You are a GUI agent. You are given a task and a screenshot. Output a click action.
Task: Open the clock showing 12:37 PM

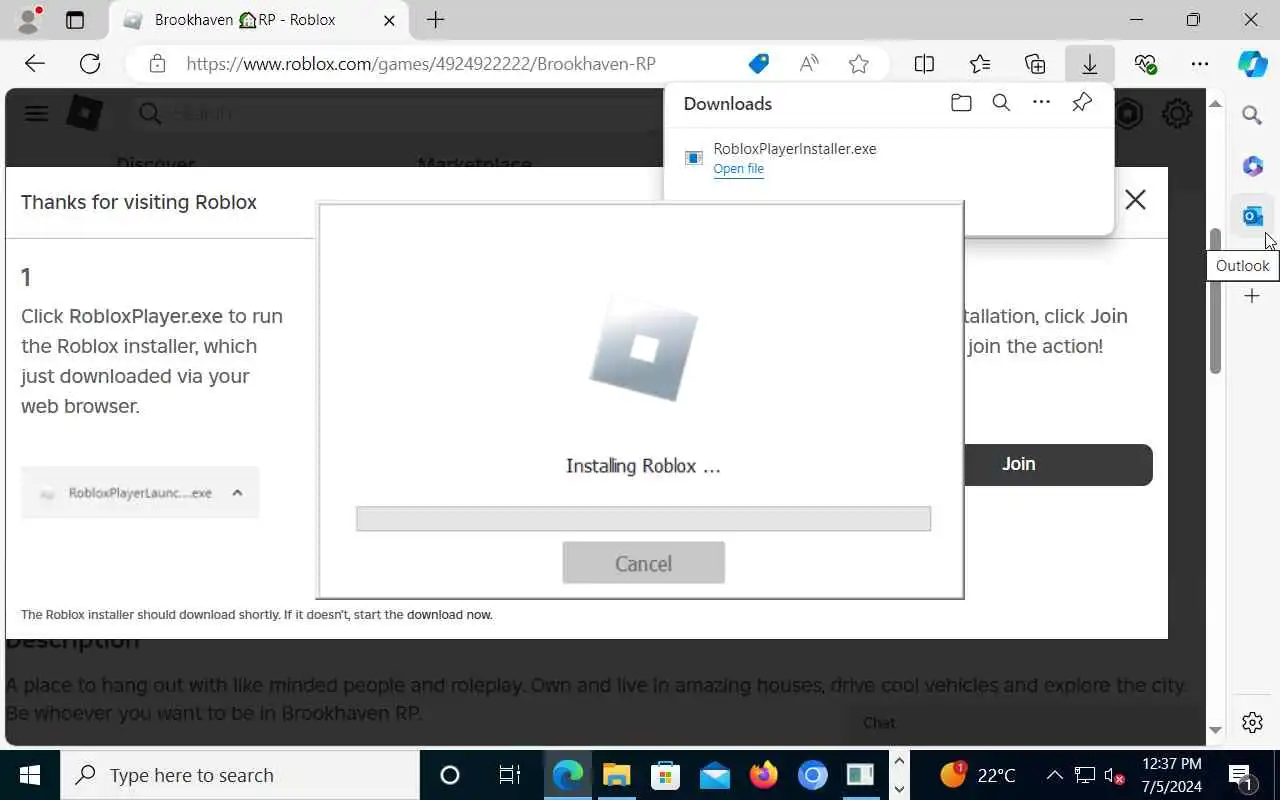[1172, 775]
